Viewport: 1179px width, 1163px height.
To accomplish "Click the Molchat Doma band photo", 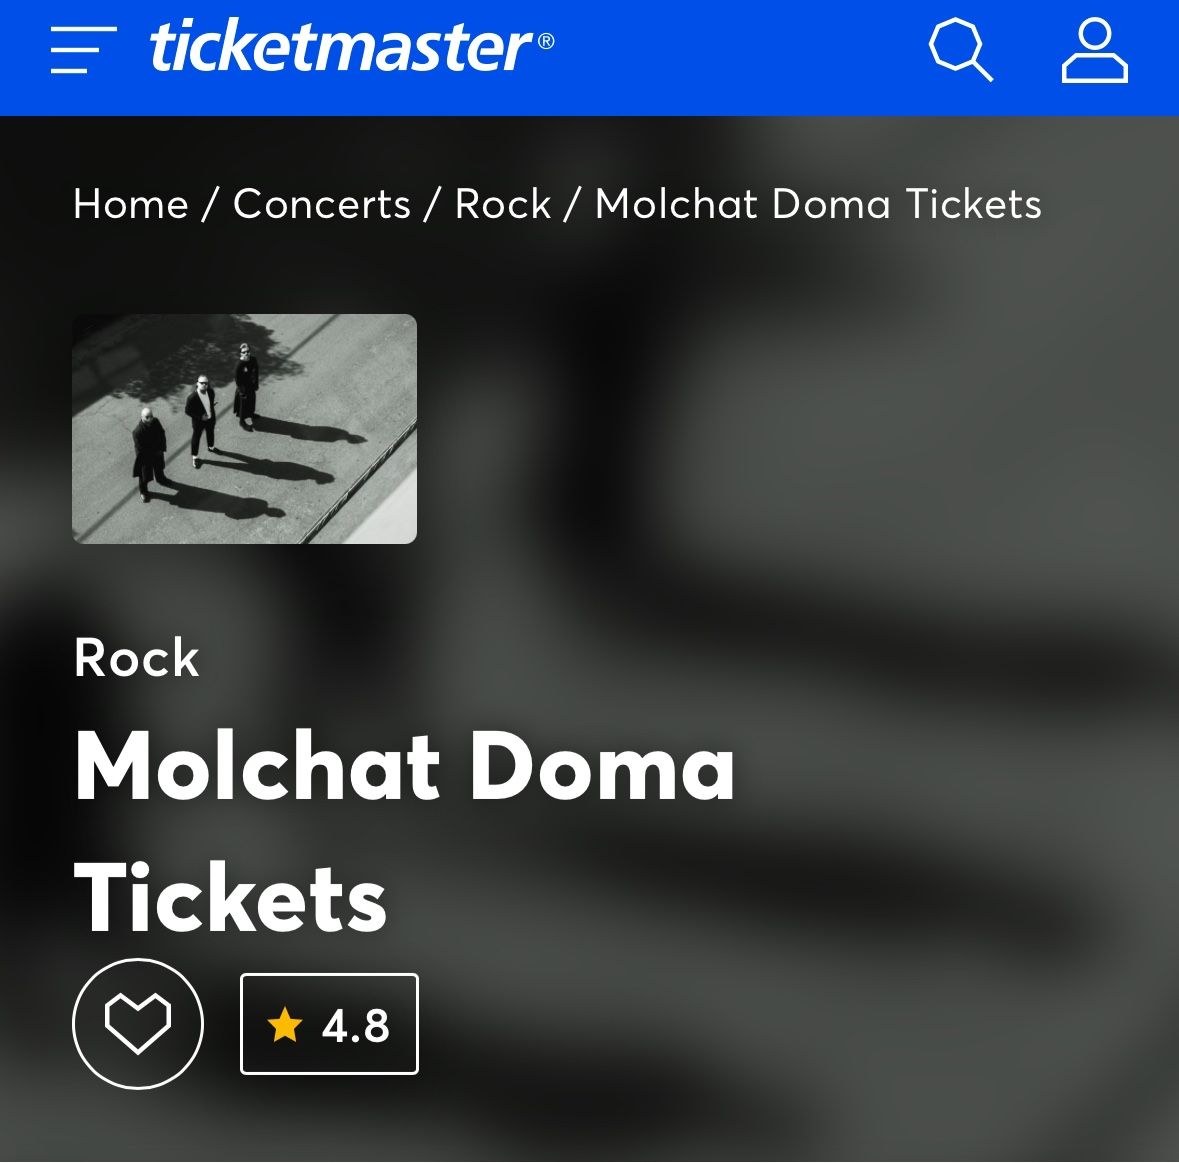I will 243,428.
